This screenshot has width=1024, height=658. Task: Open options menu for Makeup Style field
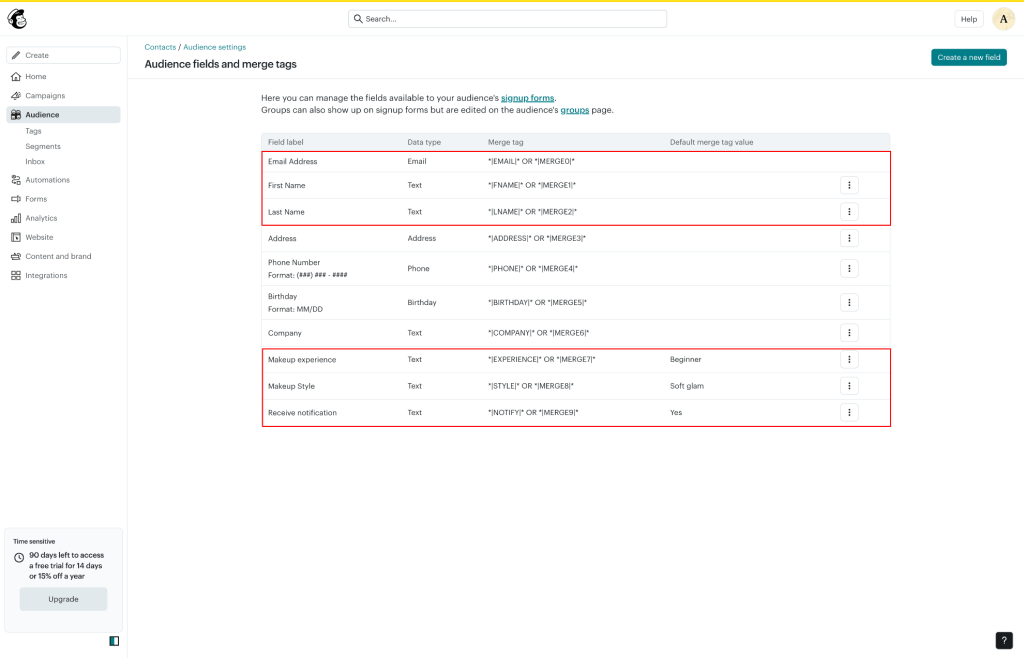(x=849, y=386)
